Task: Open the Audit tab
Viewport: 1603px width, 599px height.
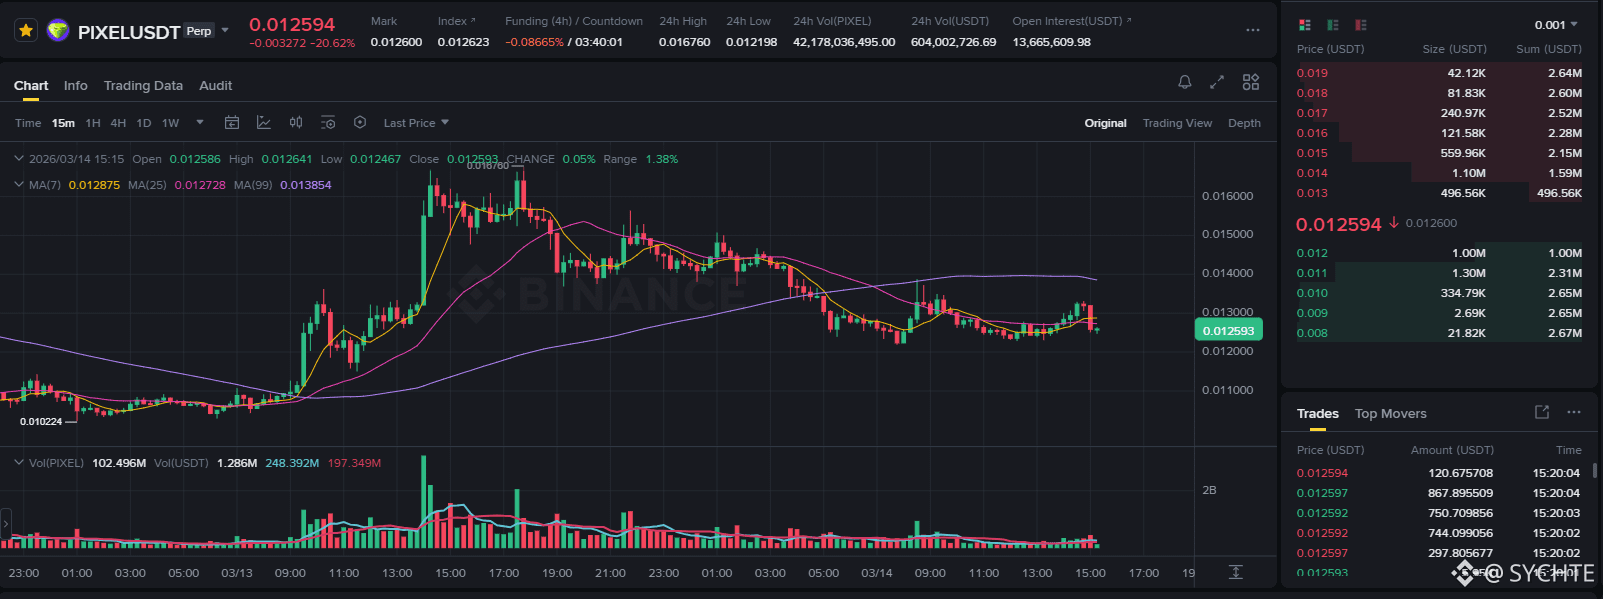Action: click(x=215, y=86)
